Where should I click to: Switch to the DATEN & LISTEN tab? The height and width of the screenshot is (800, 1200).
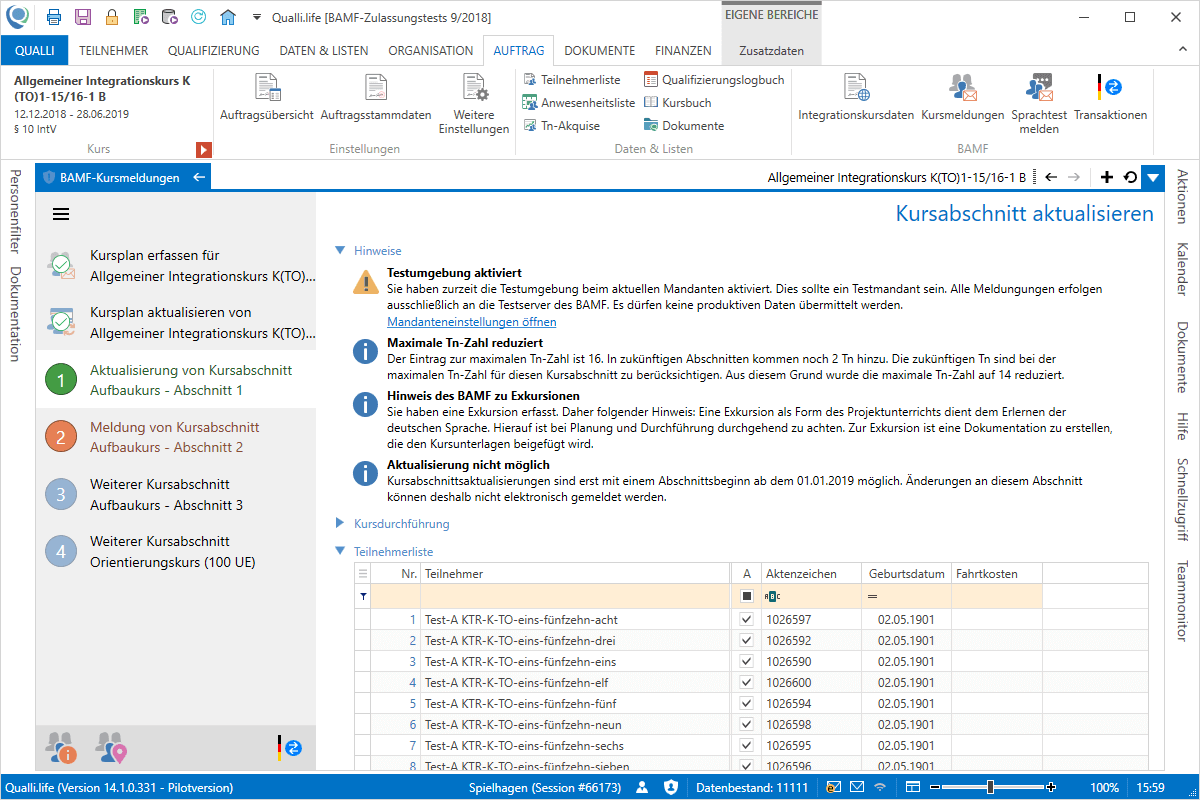323,50
